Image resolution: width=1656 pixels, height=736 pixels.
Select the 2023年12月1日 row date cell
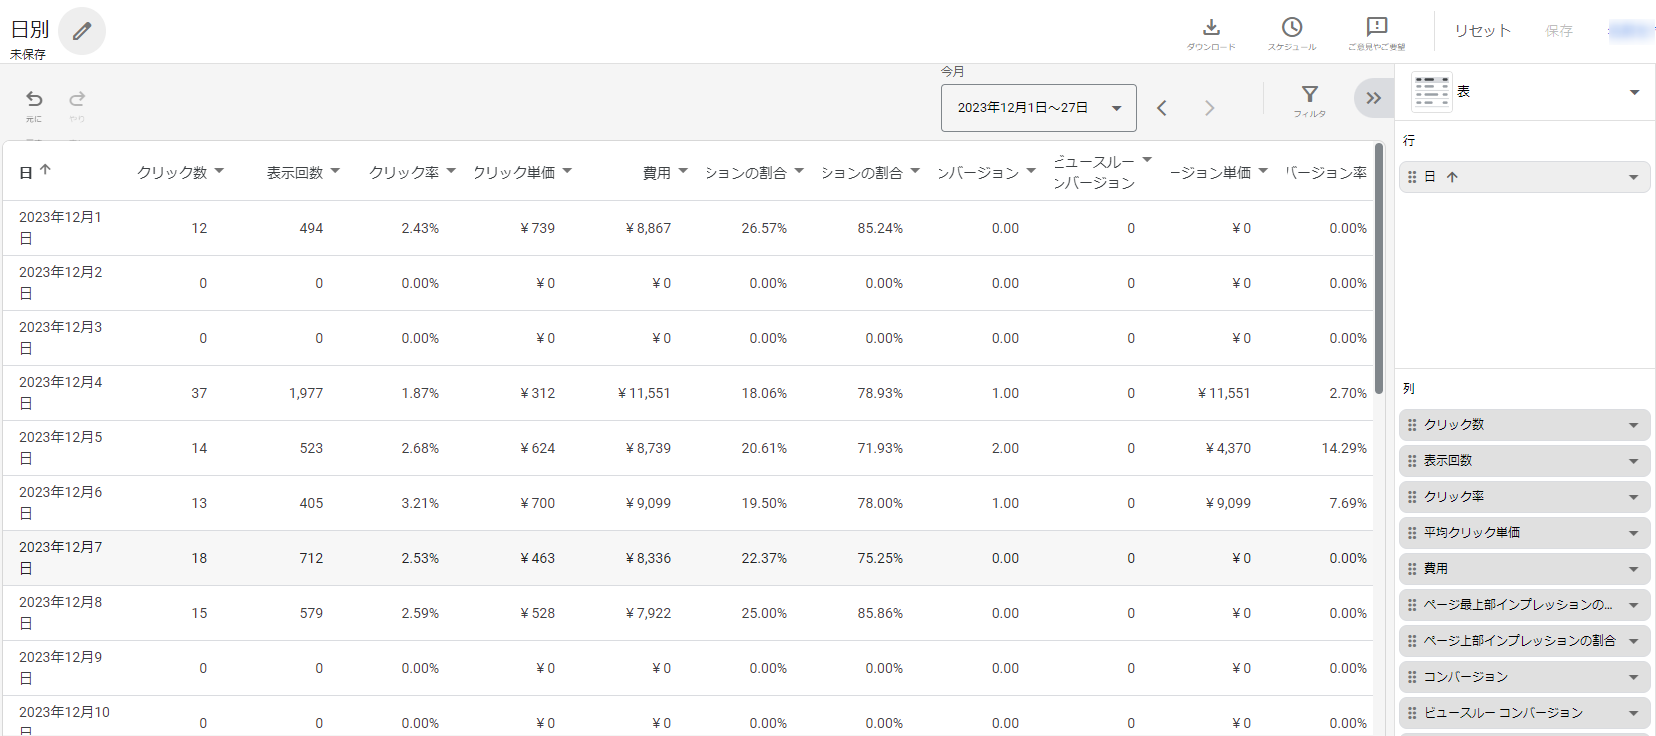[60, 228]
